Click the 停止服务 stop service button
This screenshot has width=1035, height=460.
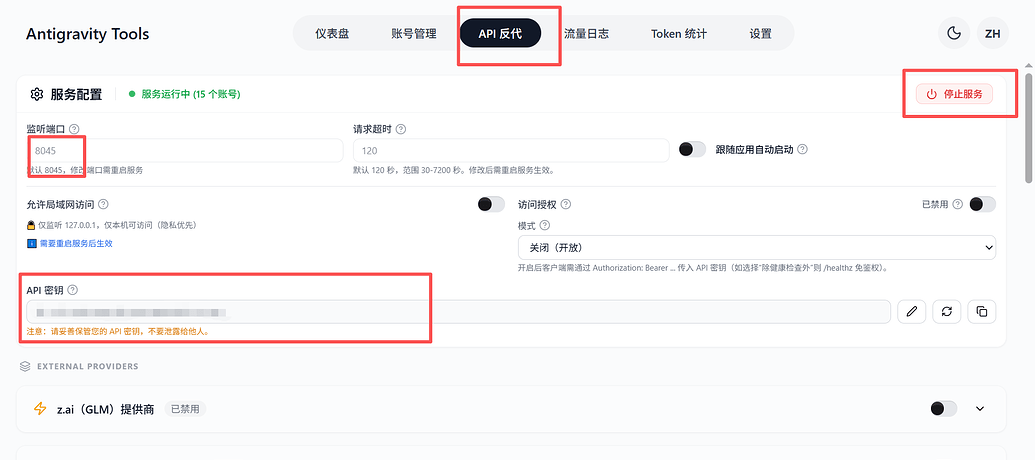(x=954, y=94)
